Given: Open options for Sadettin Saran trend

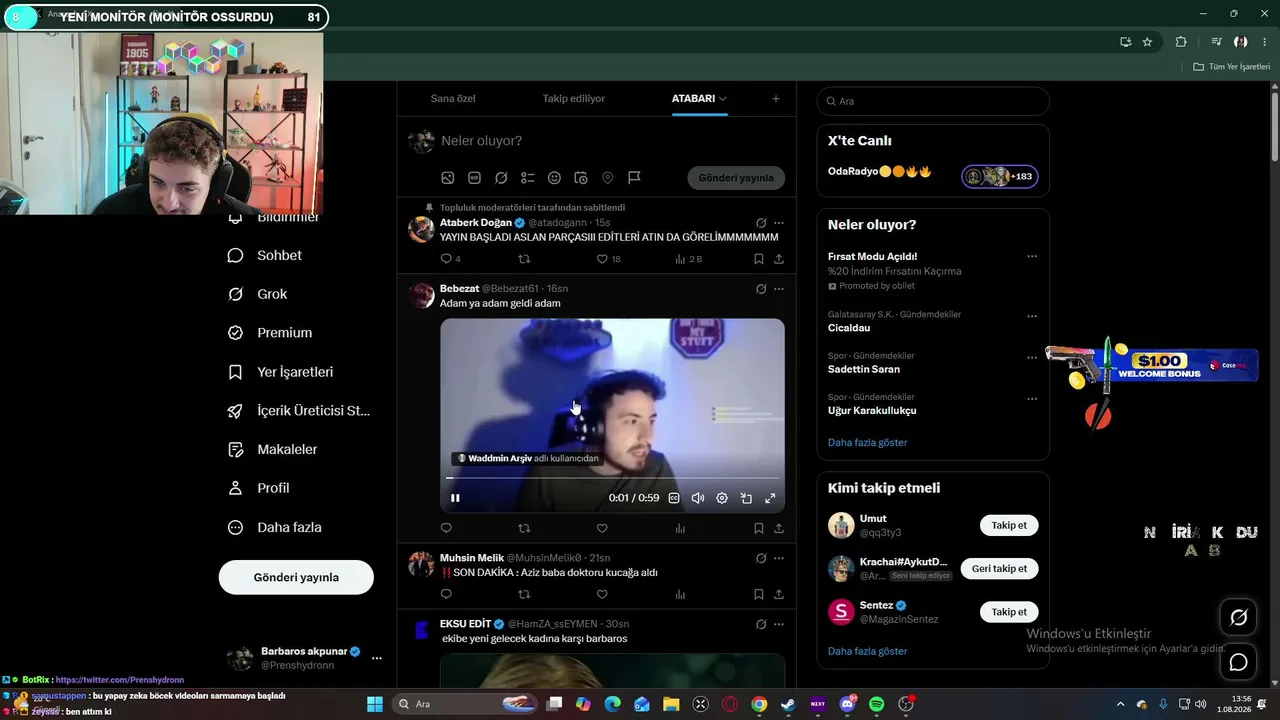Looking at the screenshot, I should click(1032, 357).
